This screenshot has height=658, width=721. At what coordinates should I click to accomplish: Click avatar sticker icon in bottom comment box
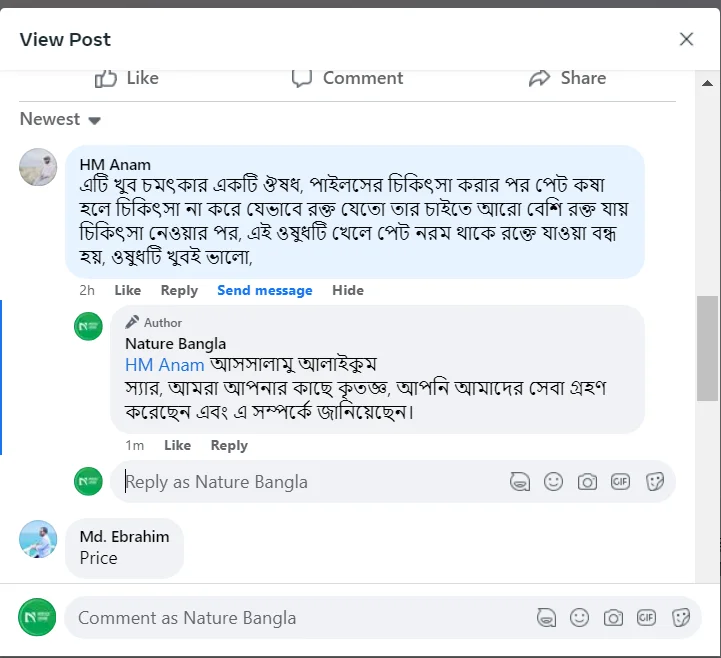545,618
